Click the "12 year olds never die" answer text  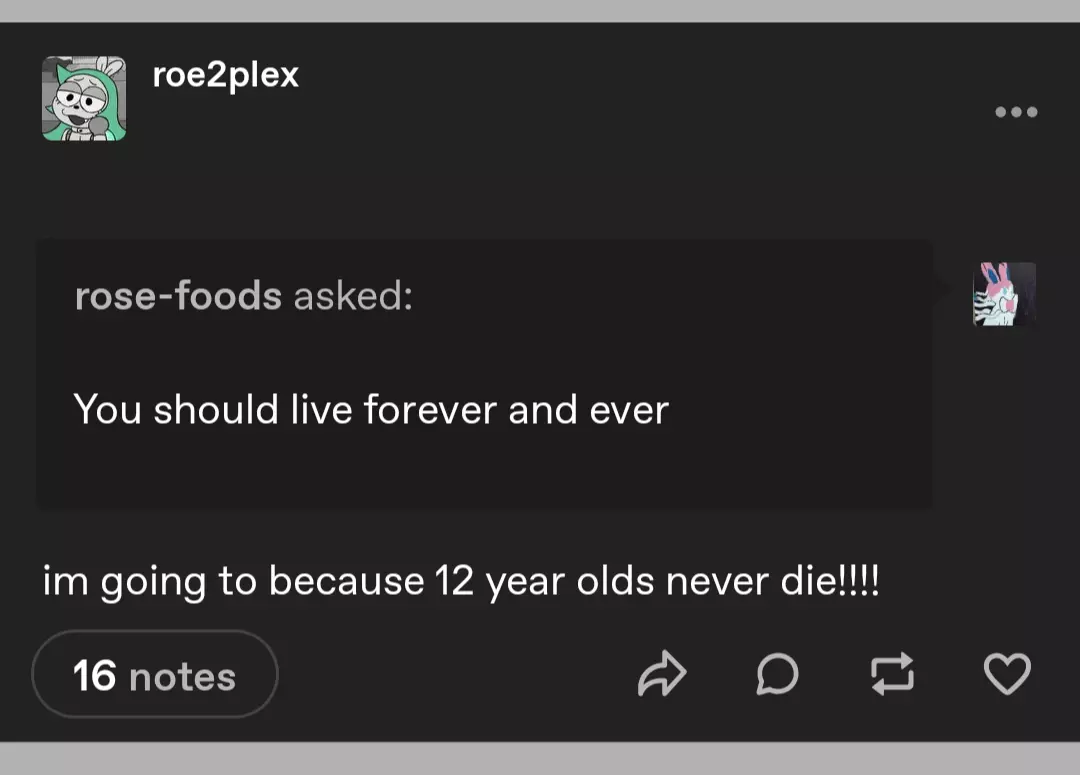(x=460, y=582)
